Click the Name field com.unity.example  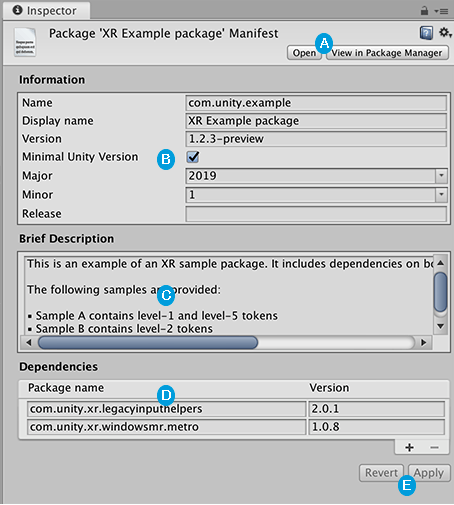click(316, 103)
